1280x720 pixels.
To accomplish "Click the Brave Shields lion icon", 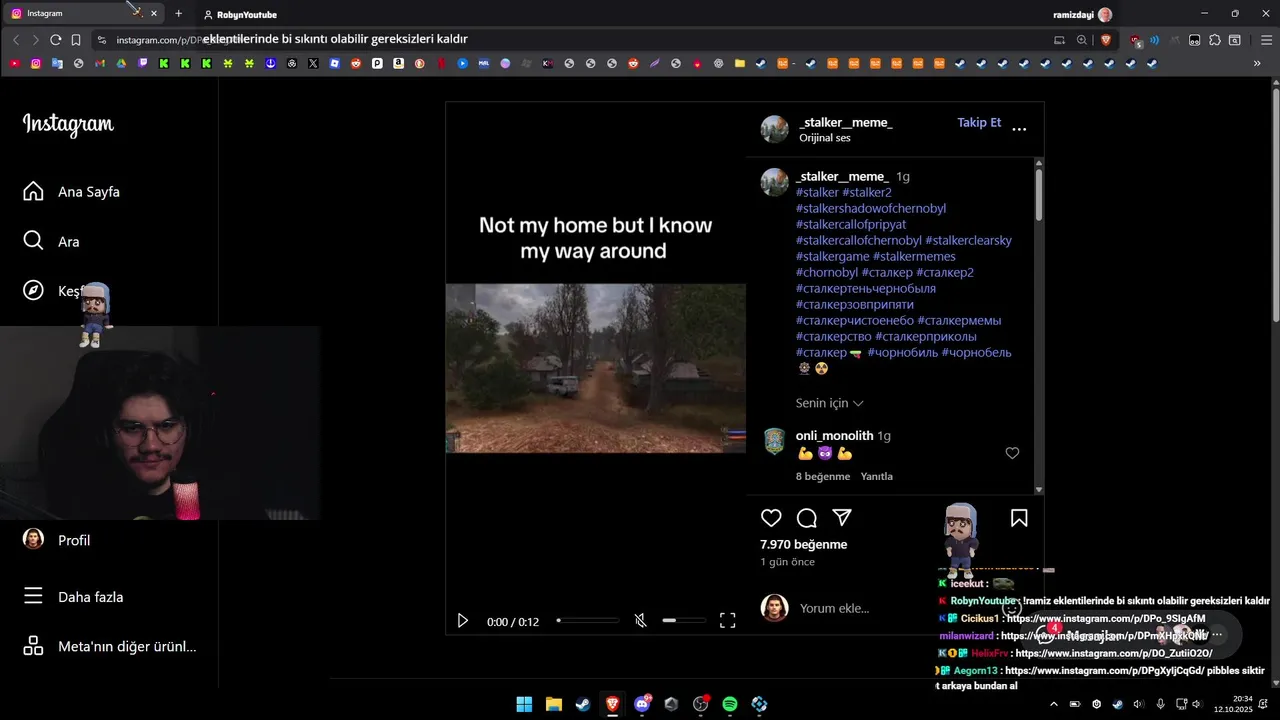I will coord(1106,40).
